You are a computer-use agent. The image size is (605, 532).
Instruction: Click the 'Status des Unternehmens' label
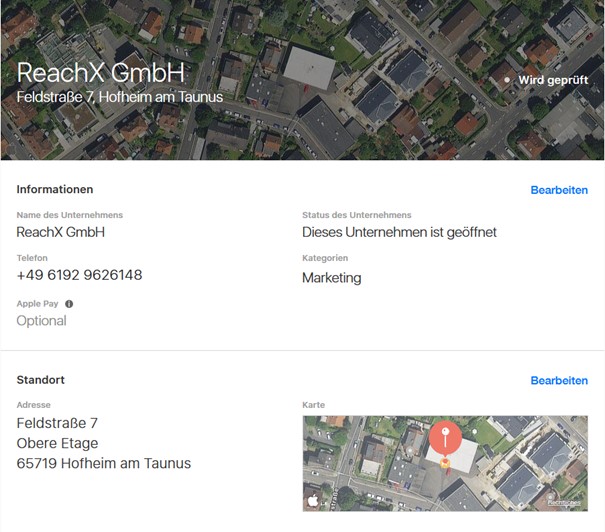[x=357, y=215]
